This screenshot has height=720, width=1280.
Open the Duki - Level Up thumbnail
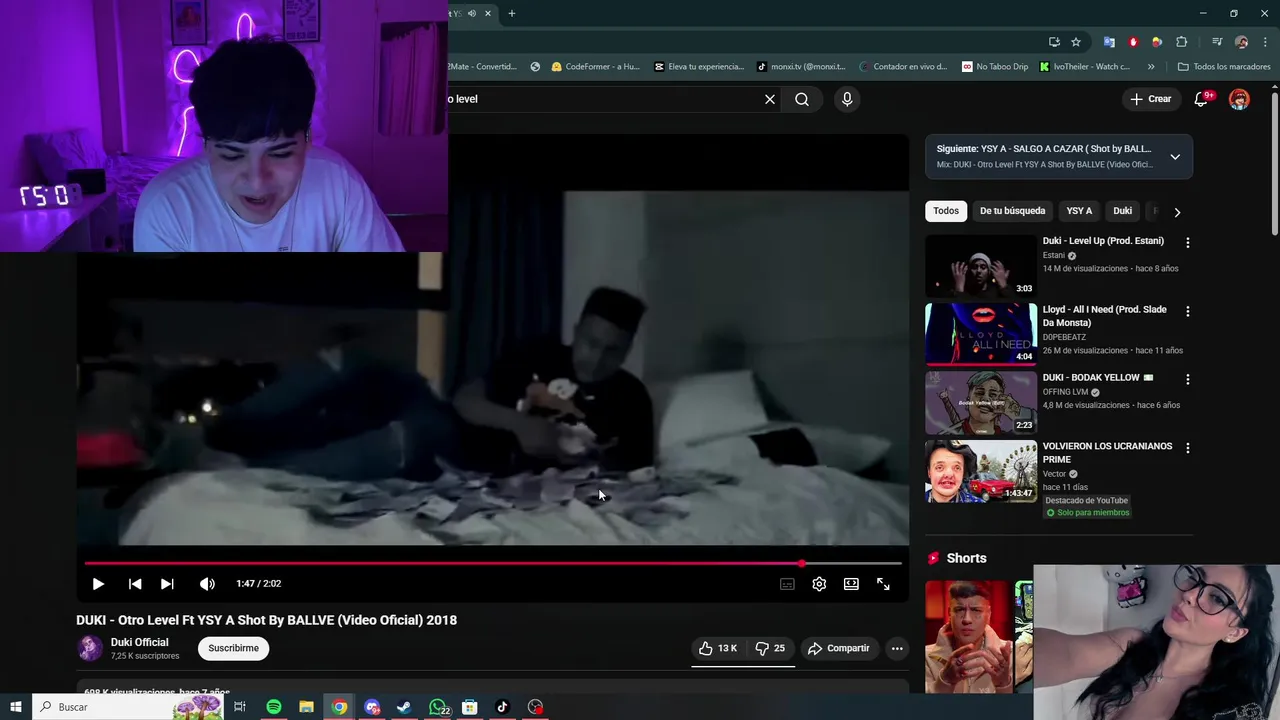tap(981, 265)
